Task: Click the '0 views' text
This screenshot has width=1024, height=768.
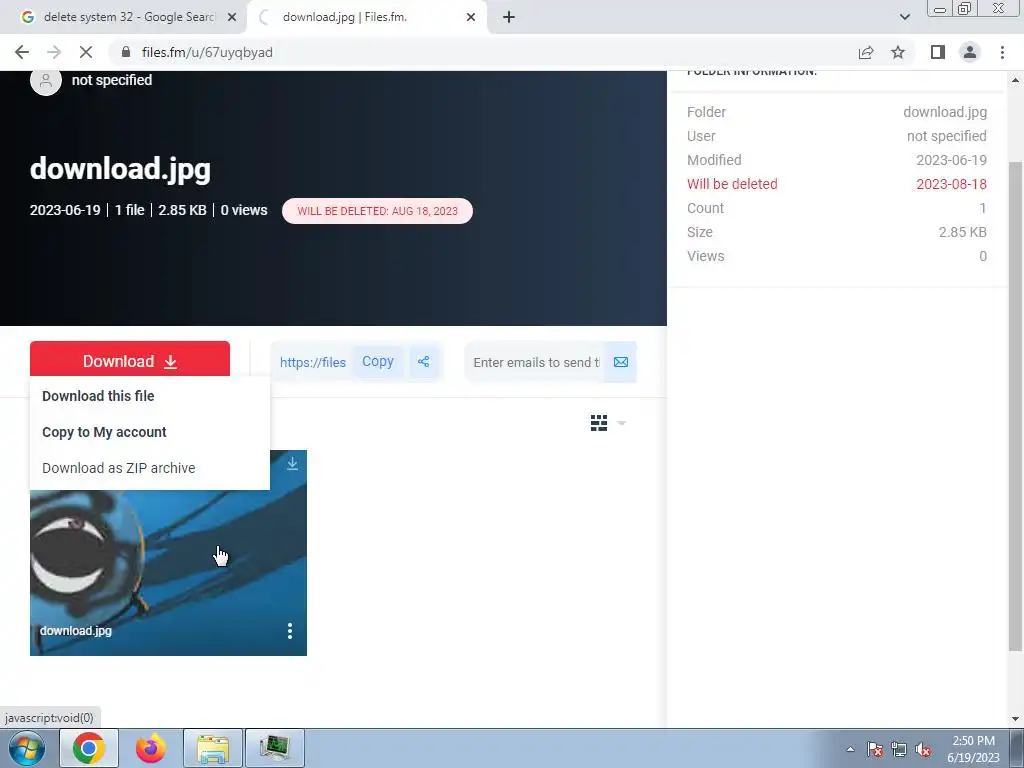Action: pyautogui.click(x=244, y=210)
